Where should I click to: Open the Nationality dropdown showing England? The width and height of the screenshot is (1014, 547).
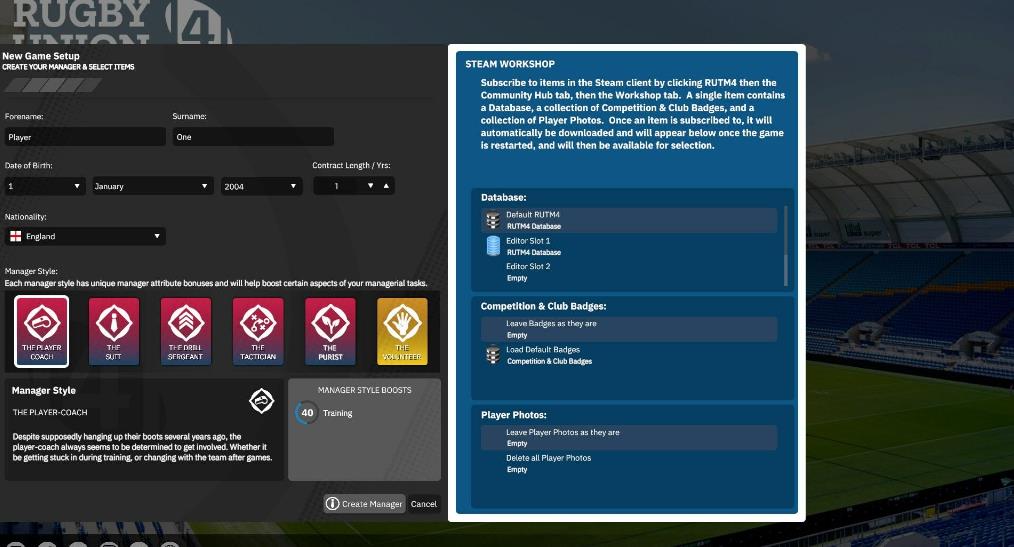[x=84, y=237]
